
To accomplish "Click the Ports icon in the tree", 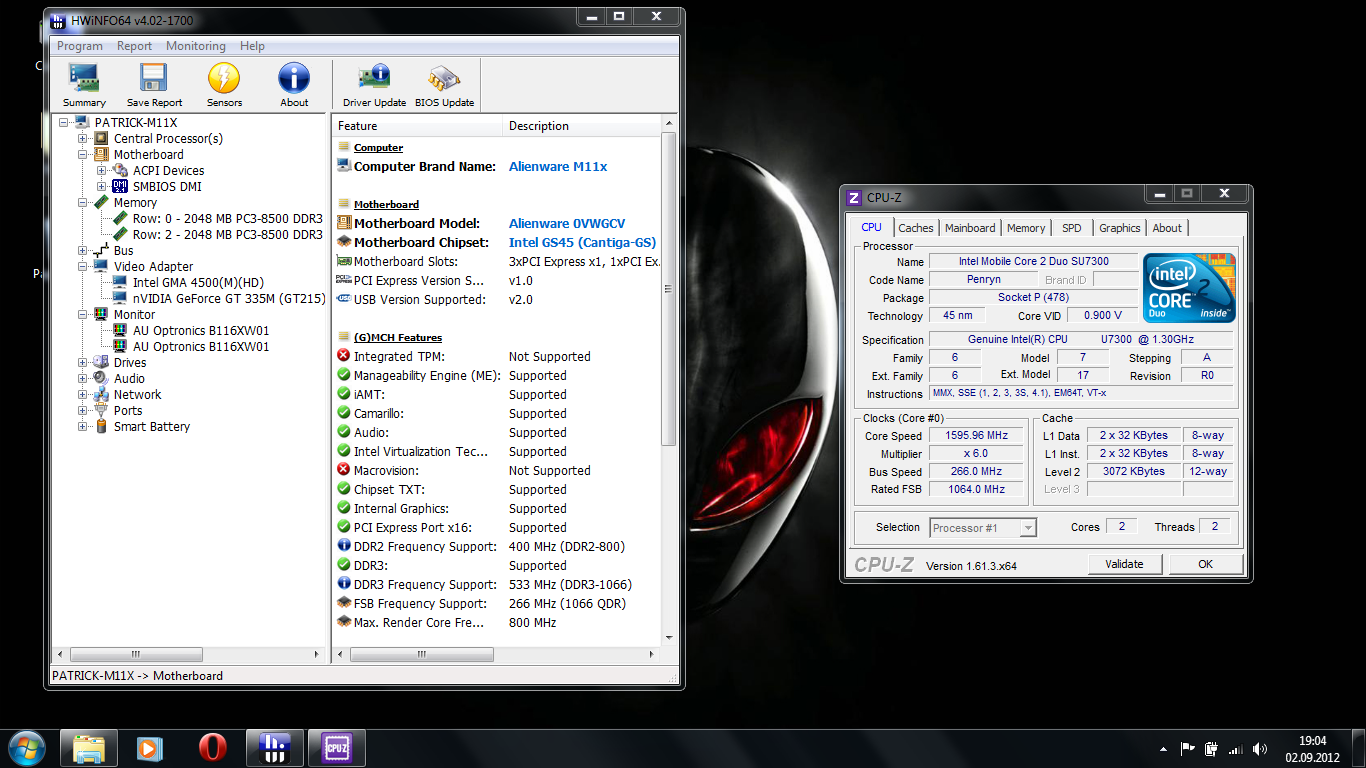I will tap(101, 411).
